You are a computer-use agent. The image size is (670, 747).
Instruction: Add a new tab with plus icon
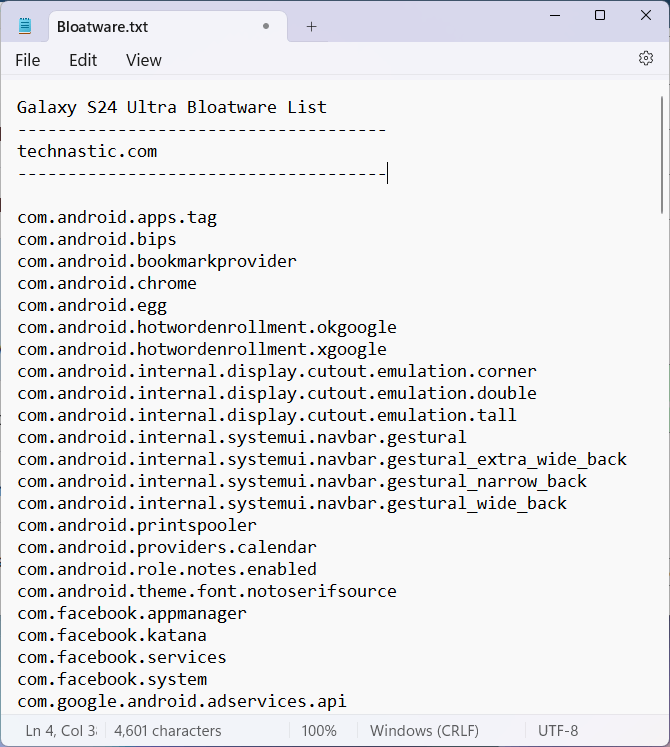click(x=311, y=27)
